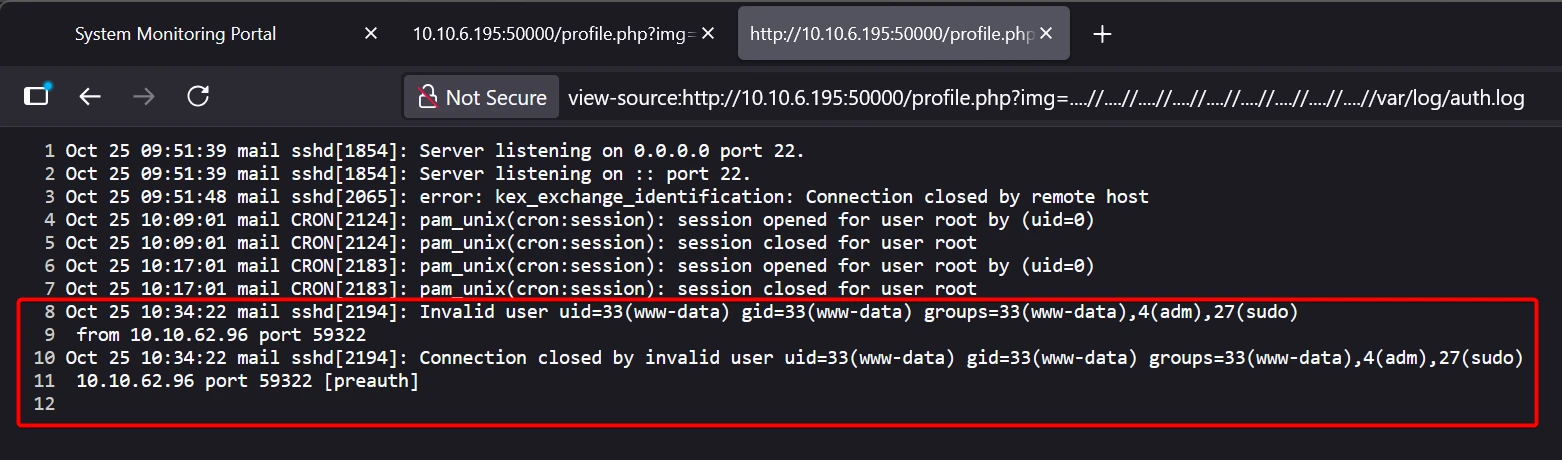Viewport: 1562px width, 460px height.
Task: Close the middle profile.php?img= tab
Action: point(708,34)
